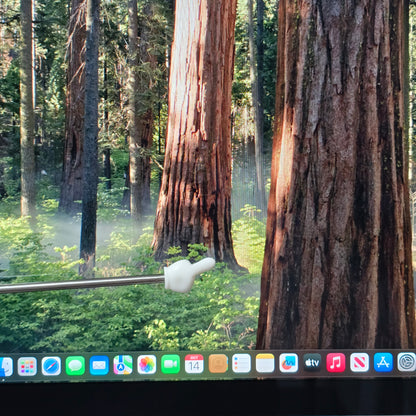Launch the Freeform app

(x=289, y=363)
